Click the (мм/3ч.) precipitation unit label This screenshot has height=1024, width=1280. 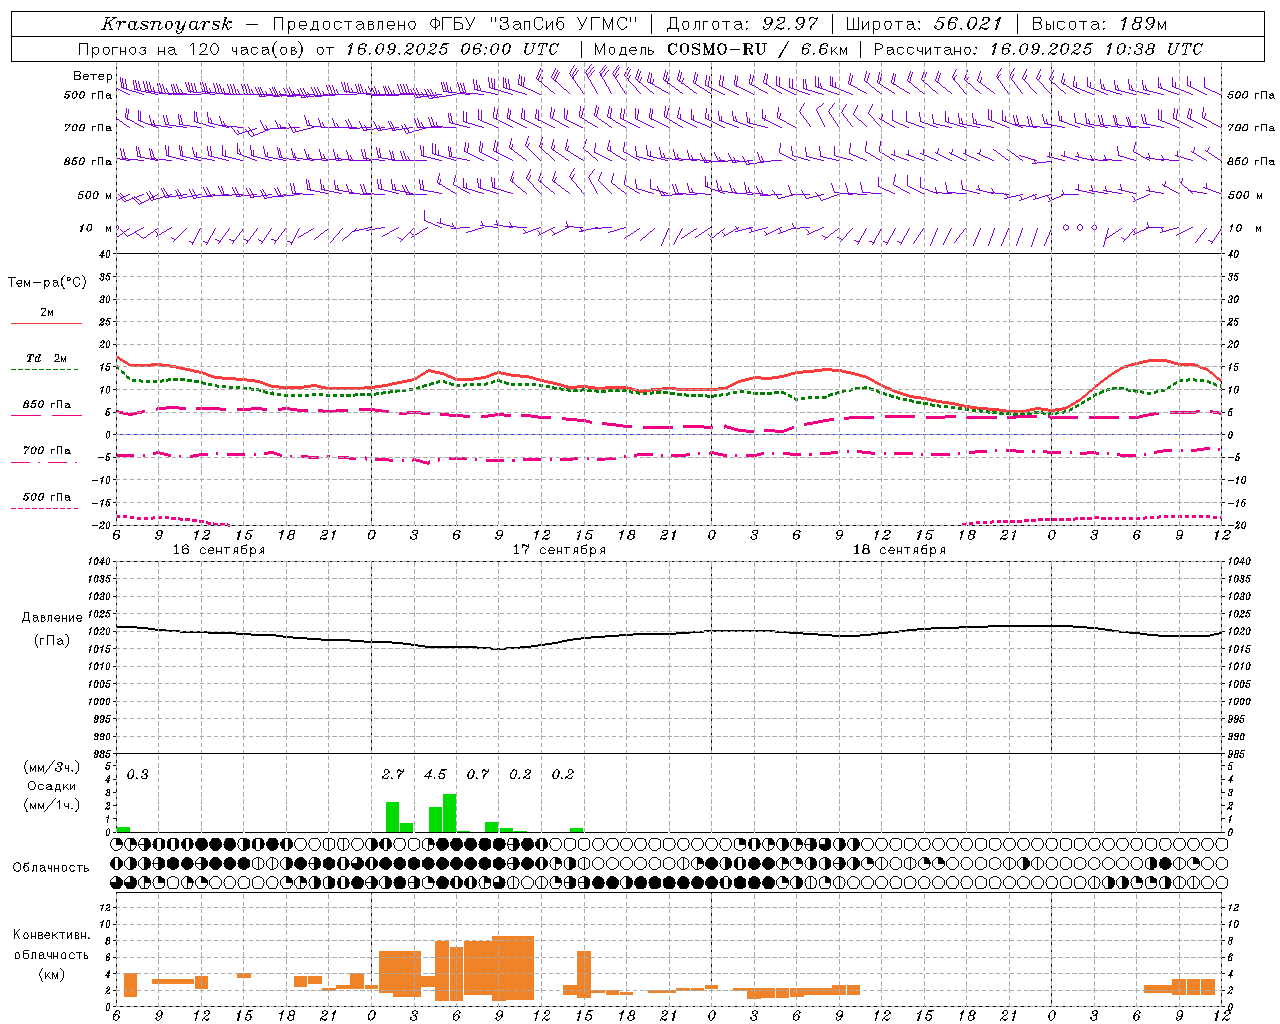click(x=52, y=767)
